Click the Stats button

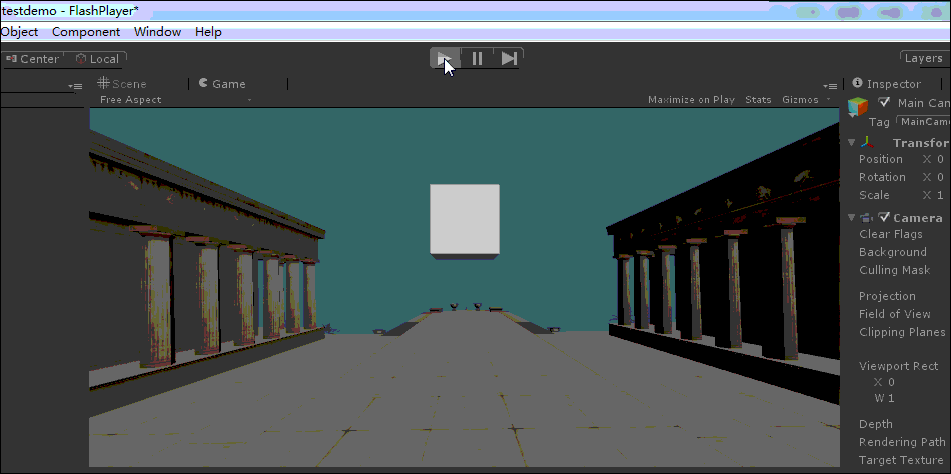(x=758, y=100)
